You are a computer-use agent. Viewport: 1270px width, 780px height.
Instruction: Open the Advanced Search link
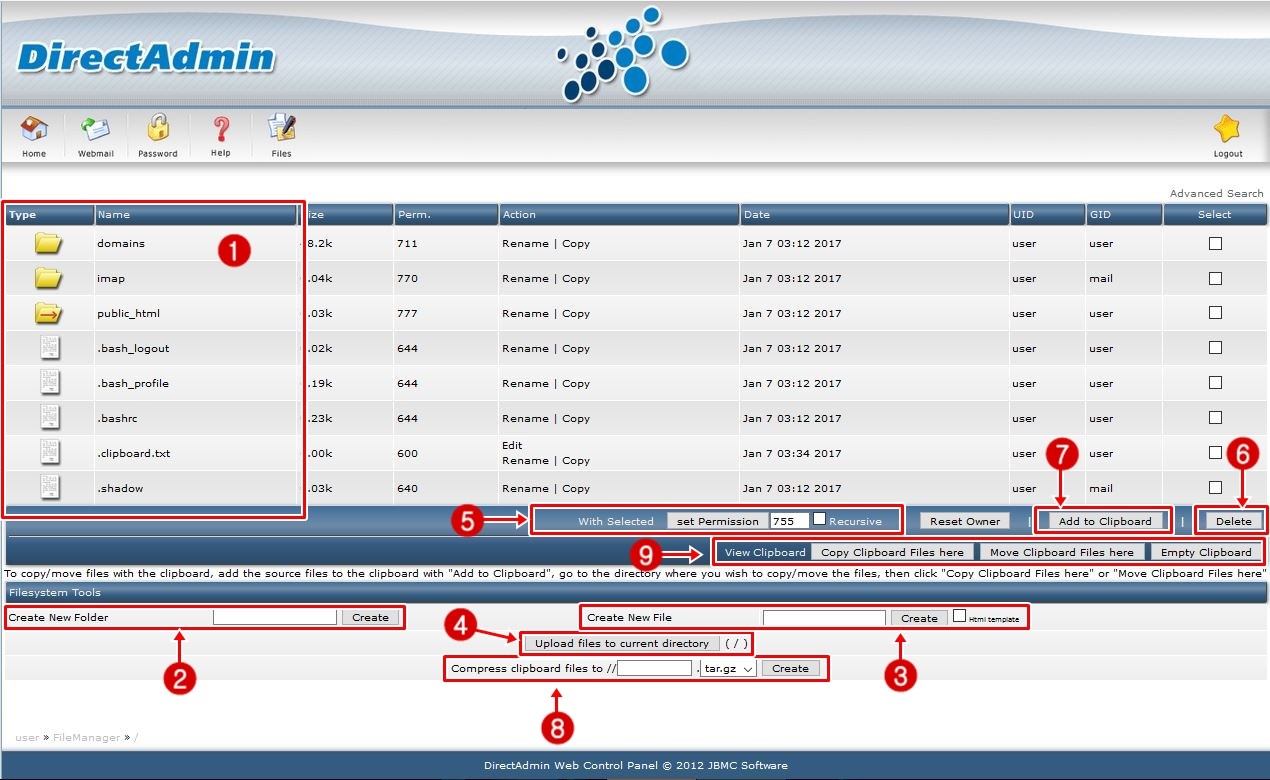1217,193
